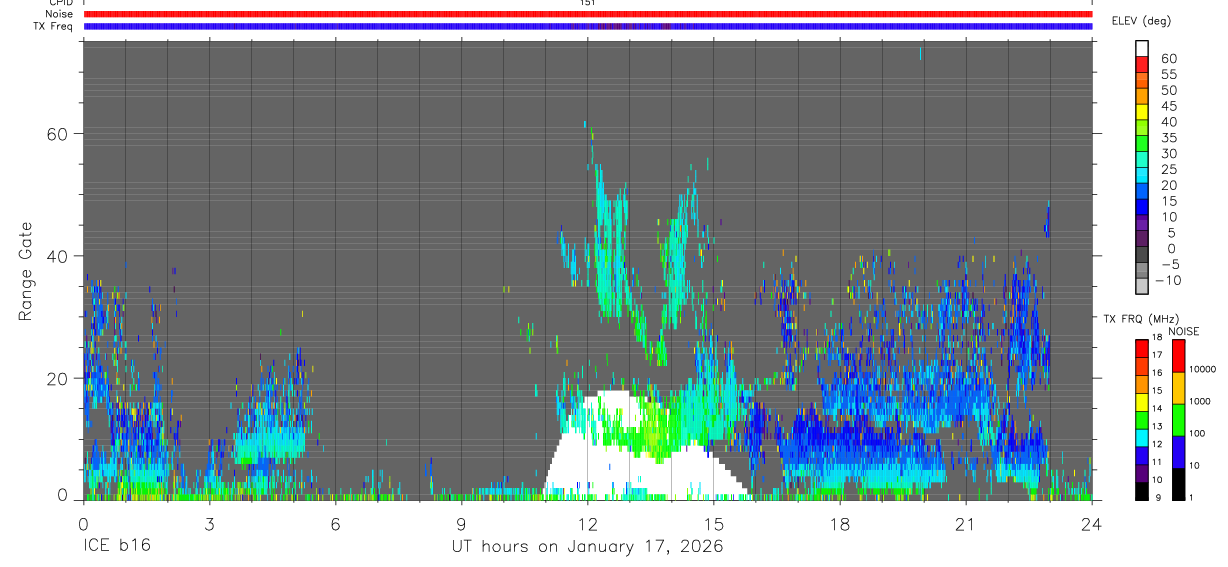Select the blue segment of NOISE colorbar

(1178, 451)
